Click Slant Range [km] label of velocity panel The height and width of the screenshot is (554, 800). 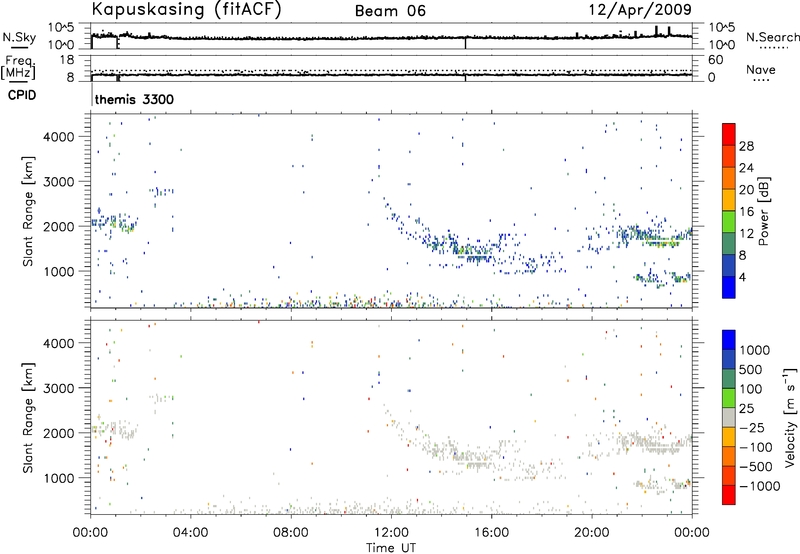[x=28, y=418]
